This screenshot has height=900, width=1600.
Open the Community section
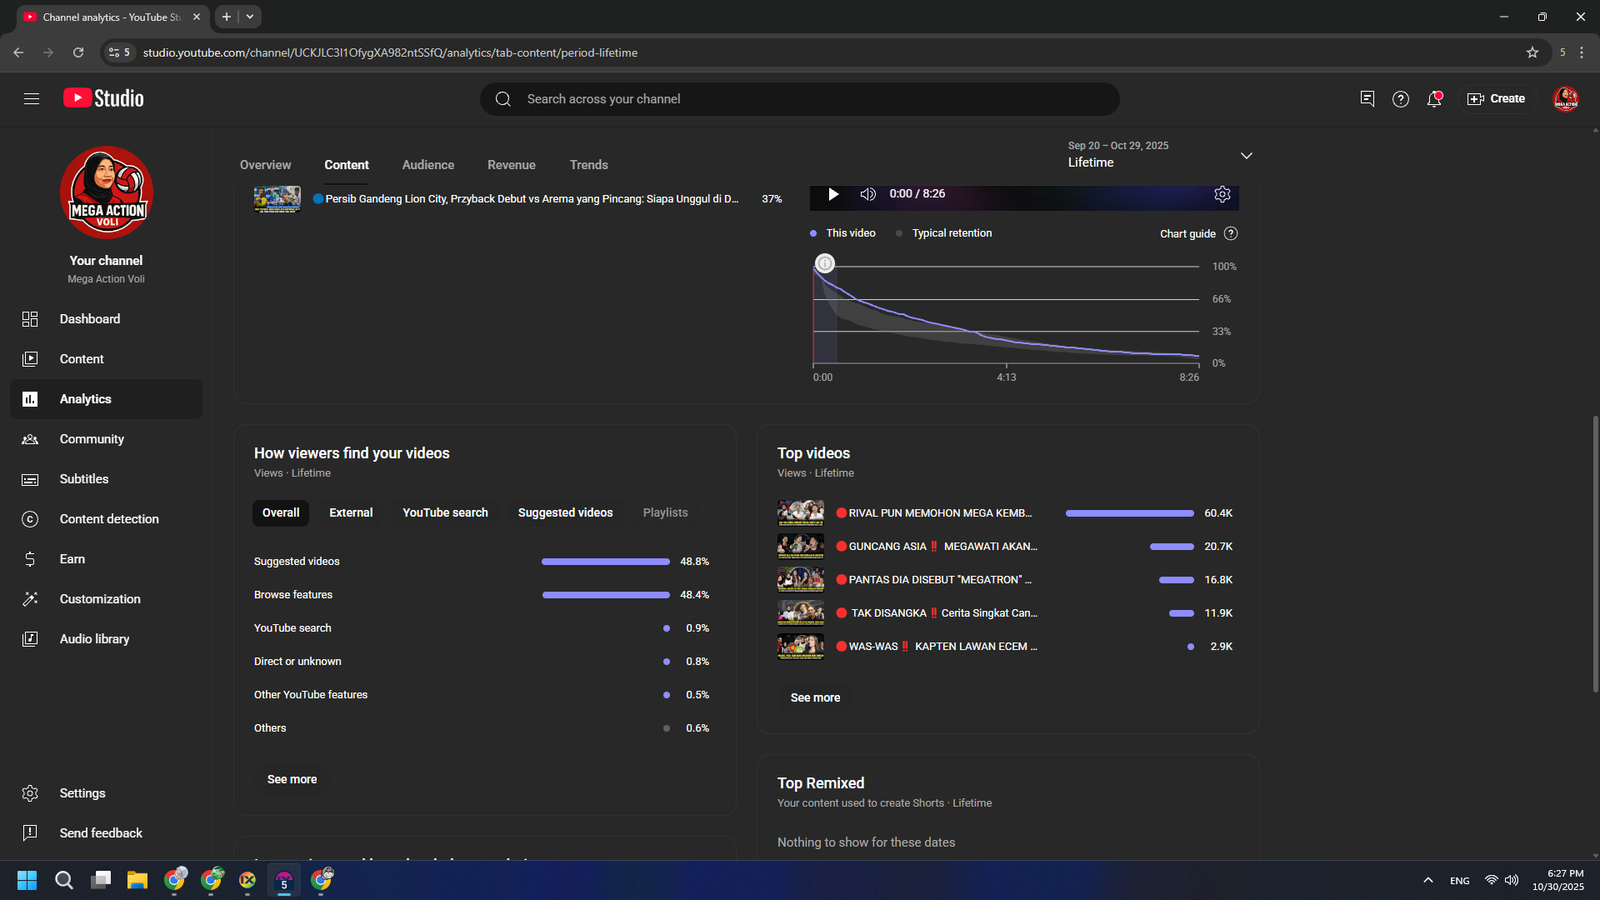(106, 439)
